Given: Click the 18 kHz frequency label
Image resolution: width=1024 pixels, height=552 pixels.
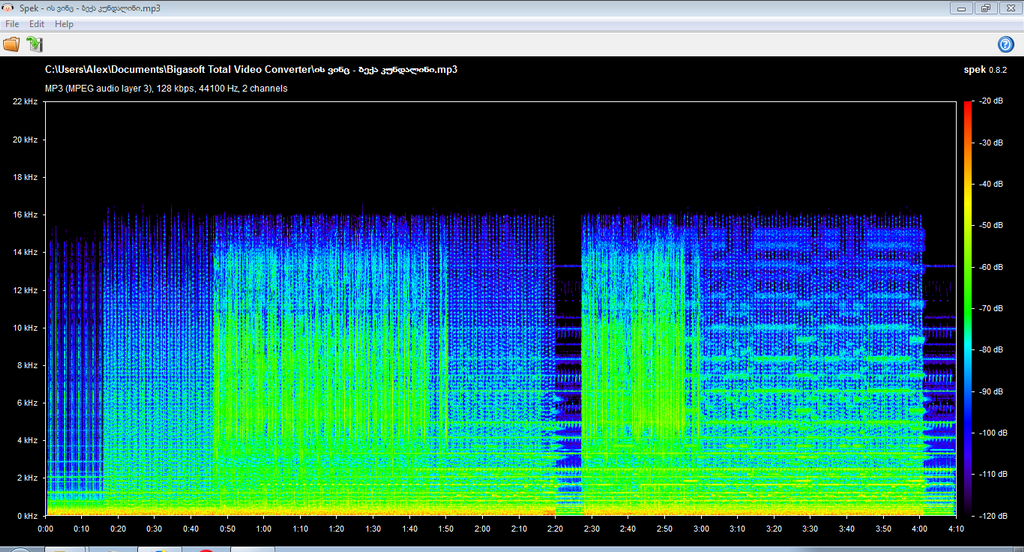Looking at the screenshot, I should point(25,177).
